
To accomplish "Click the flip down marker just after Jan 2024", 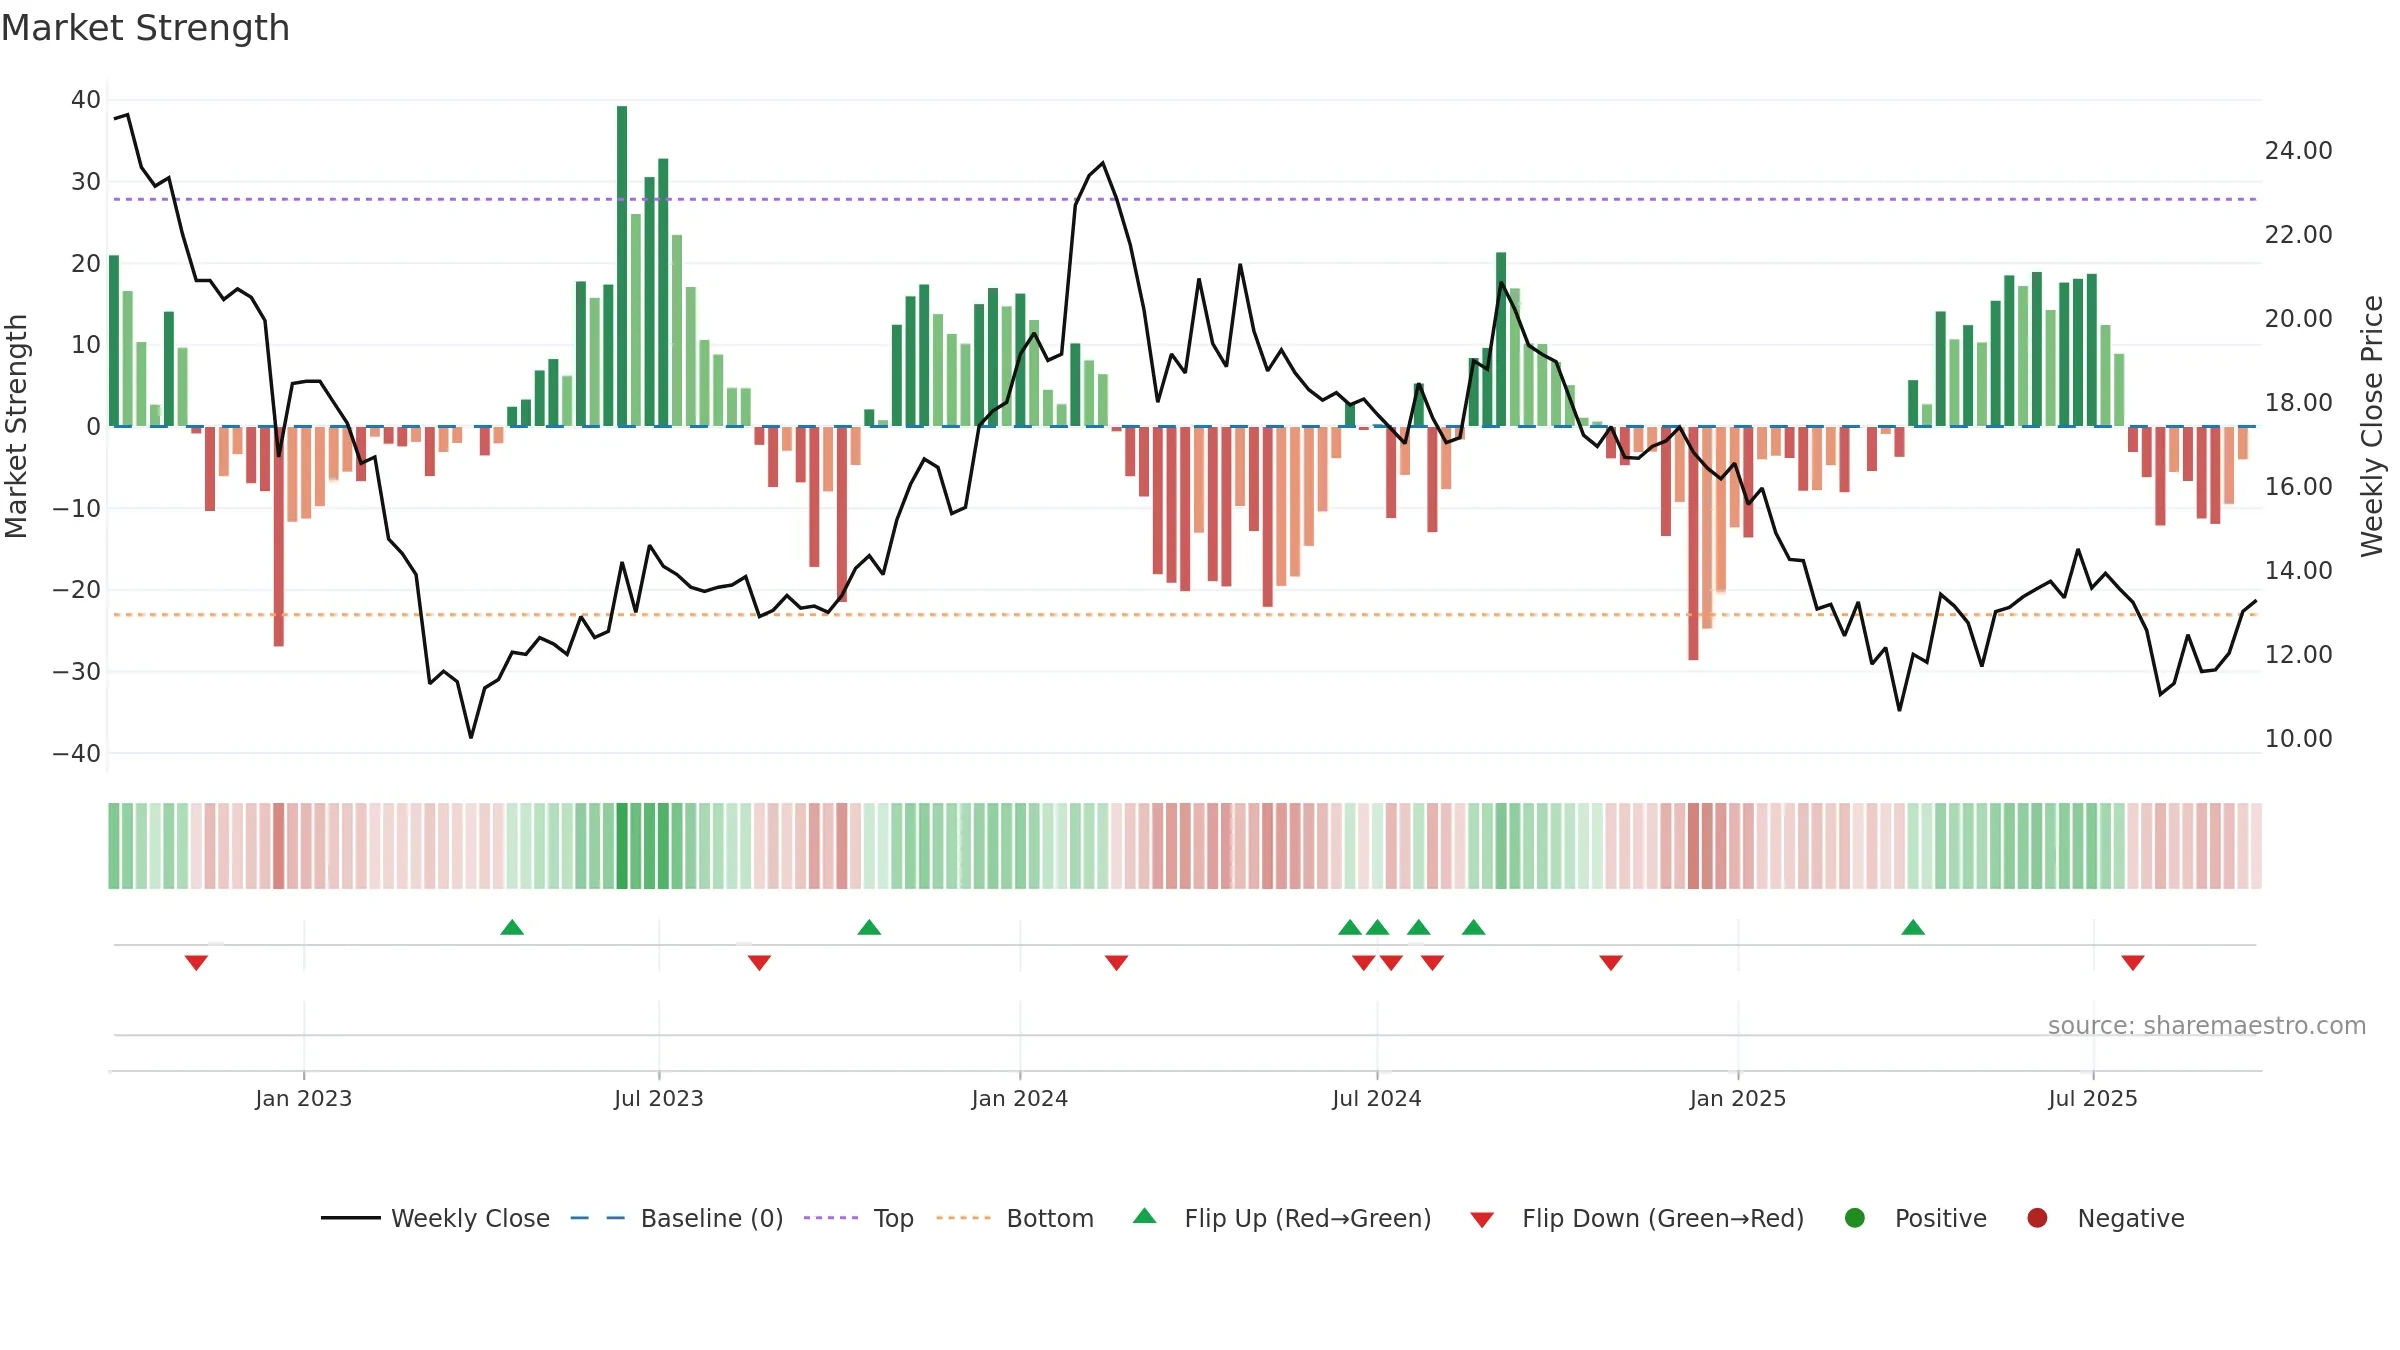I will click(1116, 962).
